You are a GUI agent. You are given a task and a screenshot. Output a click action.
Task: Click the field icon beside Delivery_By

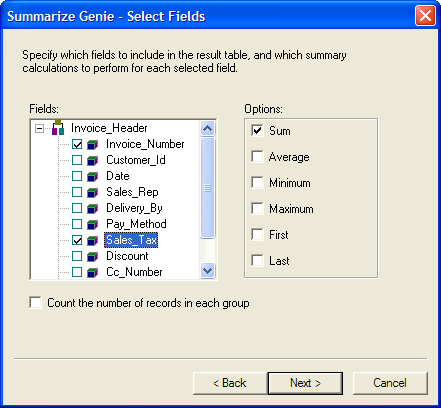pyautogui.click(x=92, y=208)
